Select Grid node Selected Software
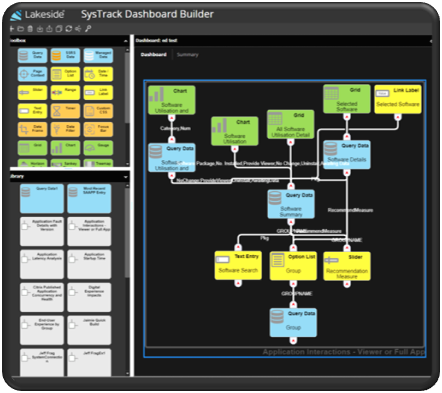 point(347,99)
